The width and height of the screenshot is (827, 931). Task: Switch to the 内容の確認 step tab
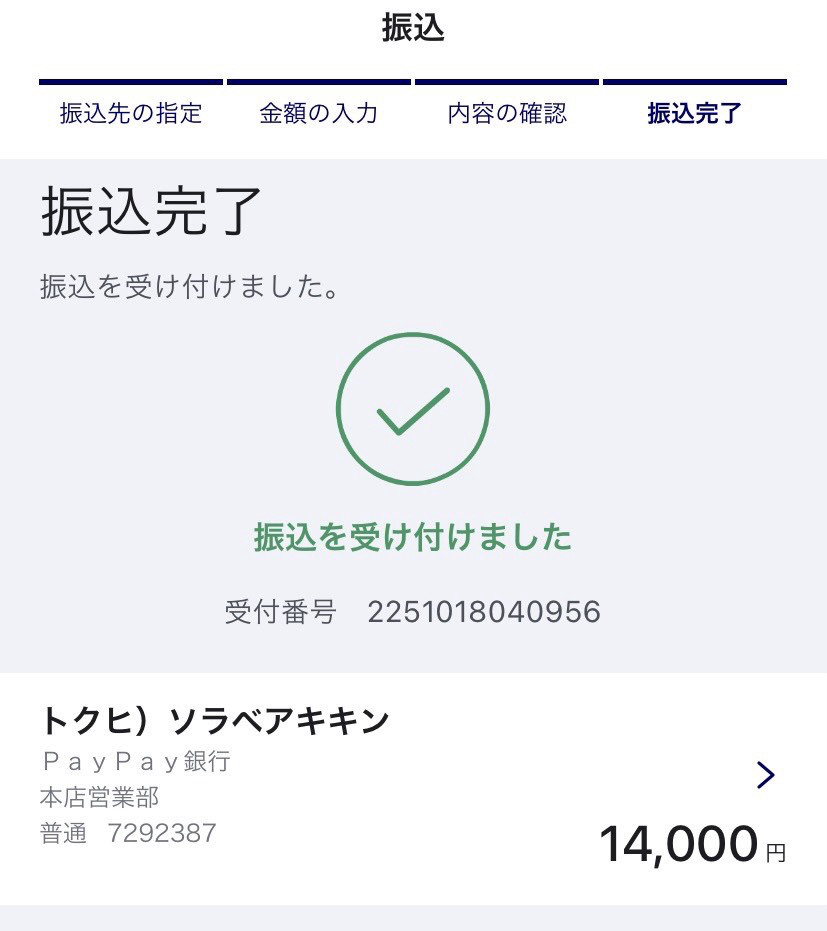pyautogui.click(x=507, y=114)
